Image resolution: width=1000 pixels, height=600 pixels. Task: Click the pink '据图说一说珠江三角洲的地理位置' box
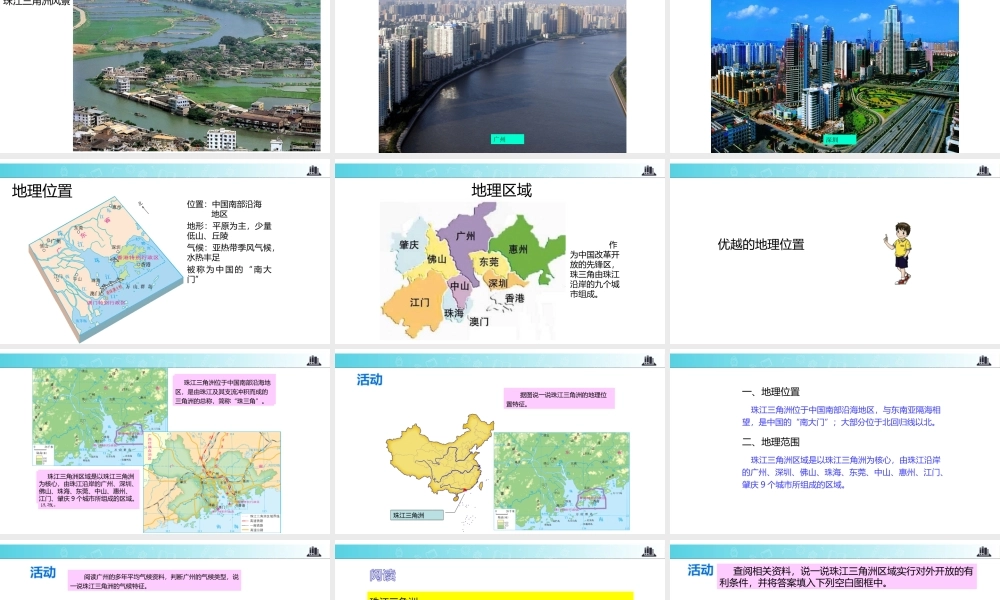(x=559, y=399)
